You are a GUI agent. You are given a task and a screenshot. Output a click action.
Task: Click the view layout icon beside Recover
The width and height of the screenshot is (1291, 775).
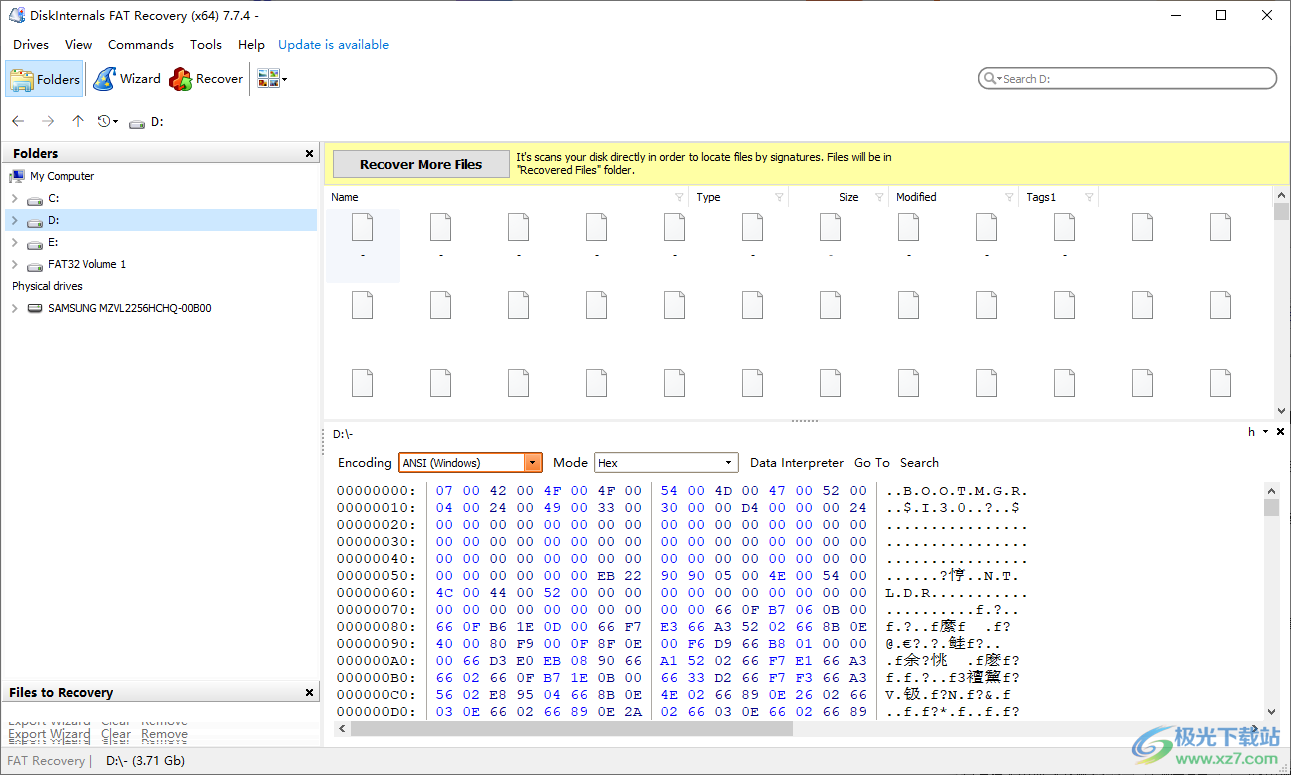pyautogui.click(x=268, y=78)
